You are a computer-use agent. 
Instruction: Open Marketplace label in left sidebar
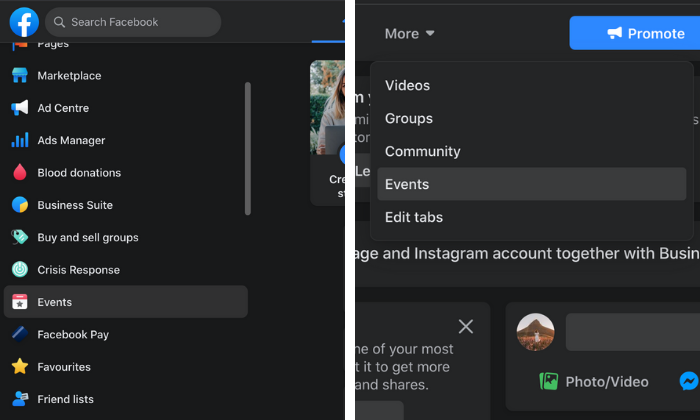click(69, 76)
